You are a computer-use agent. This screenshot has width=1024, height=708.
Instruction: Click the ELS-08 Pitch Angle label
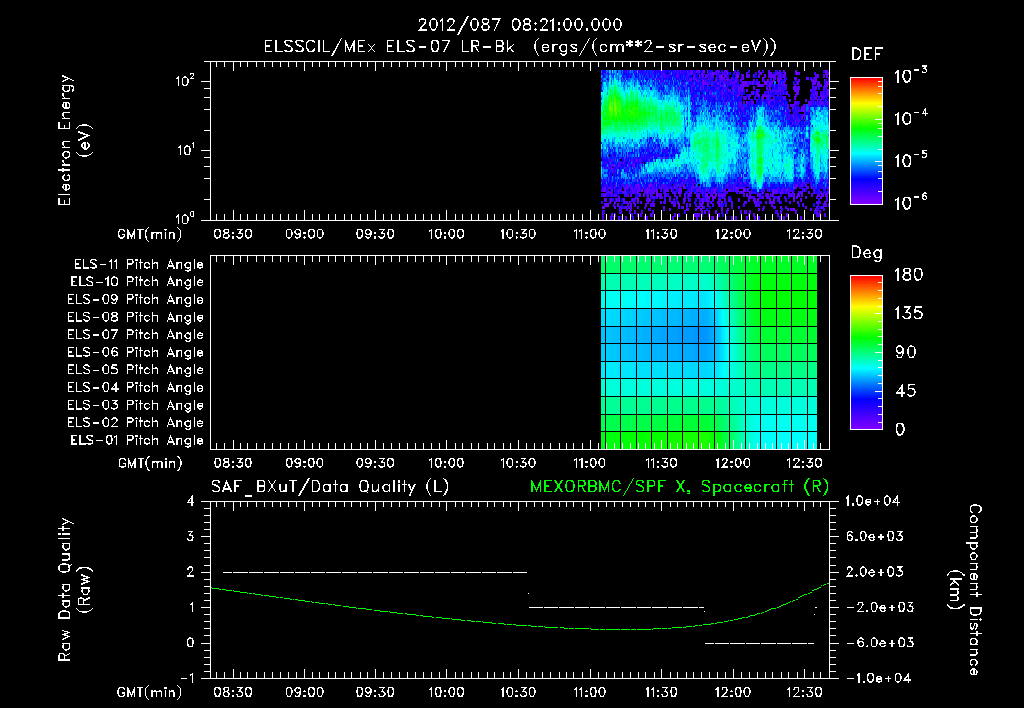click(x=136, y=317)
